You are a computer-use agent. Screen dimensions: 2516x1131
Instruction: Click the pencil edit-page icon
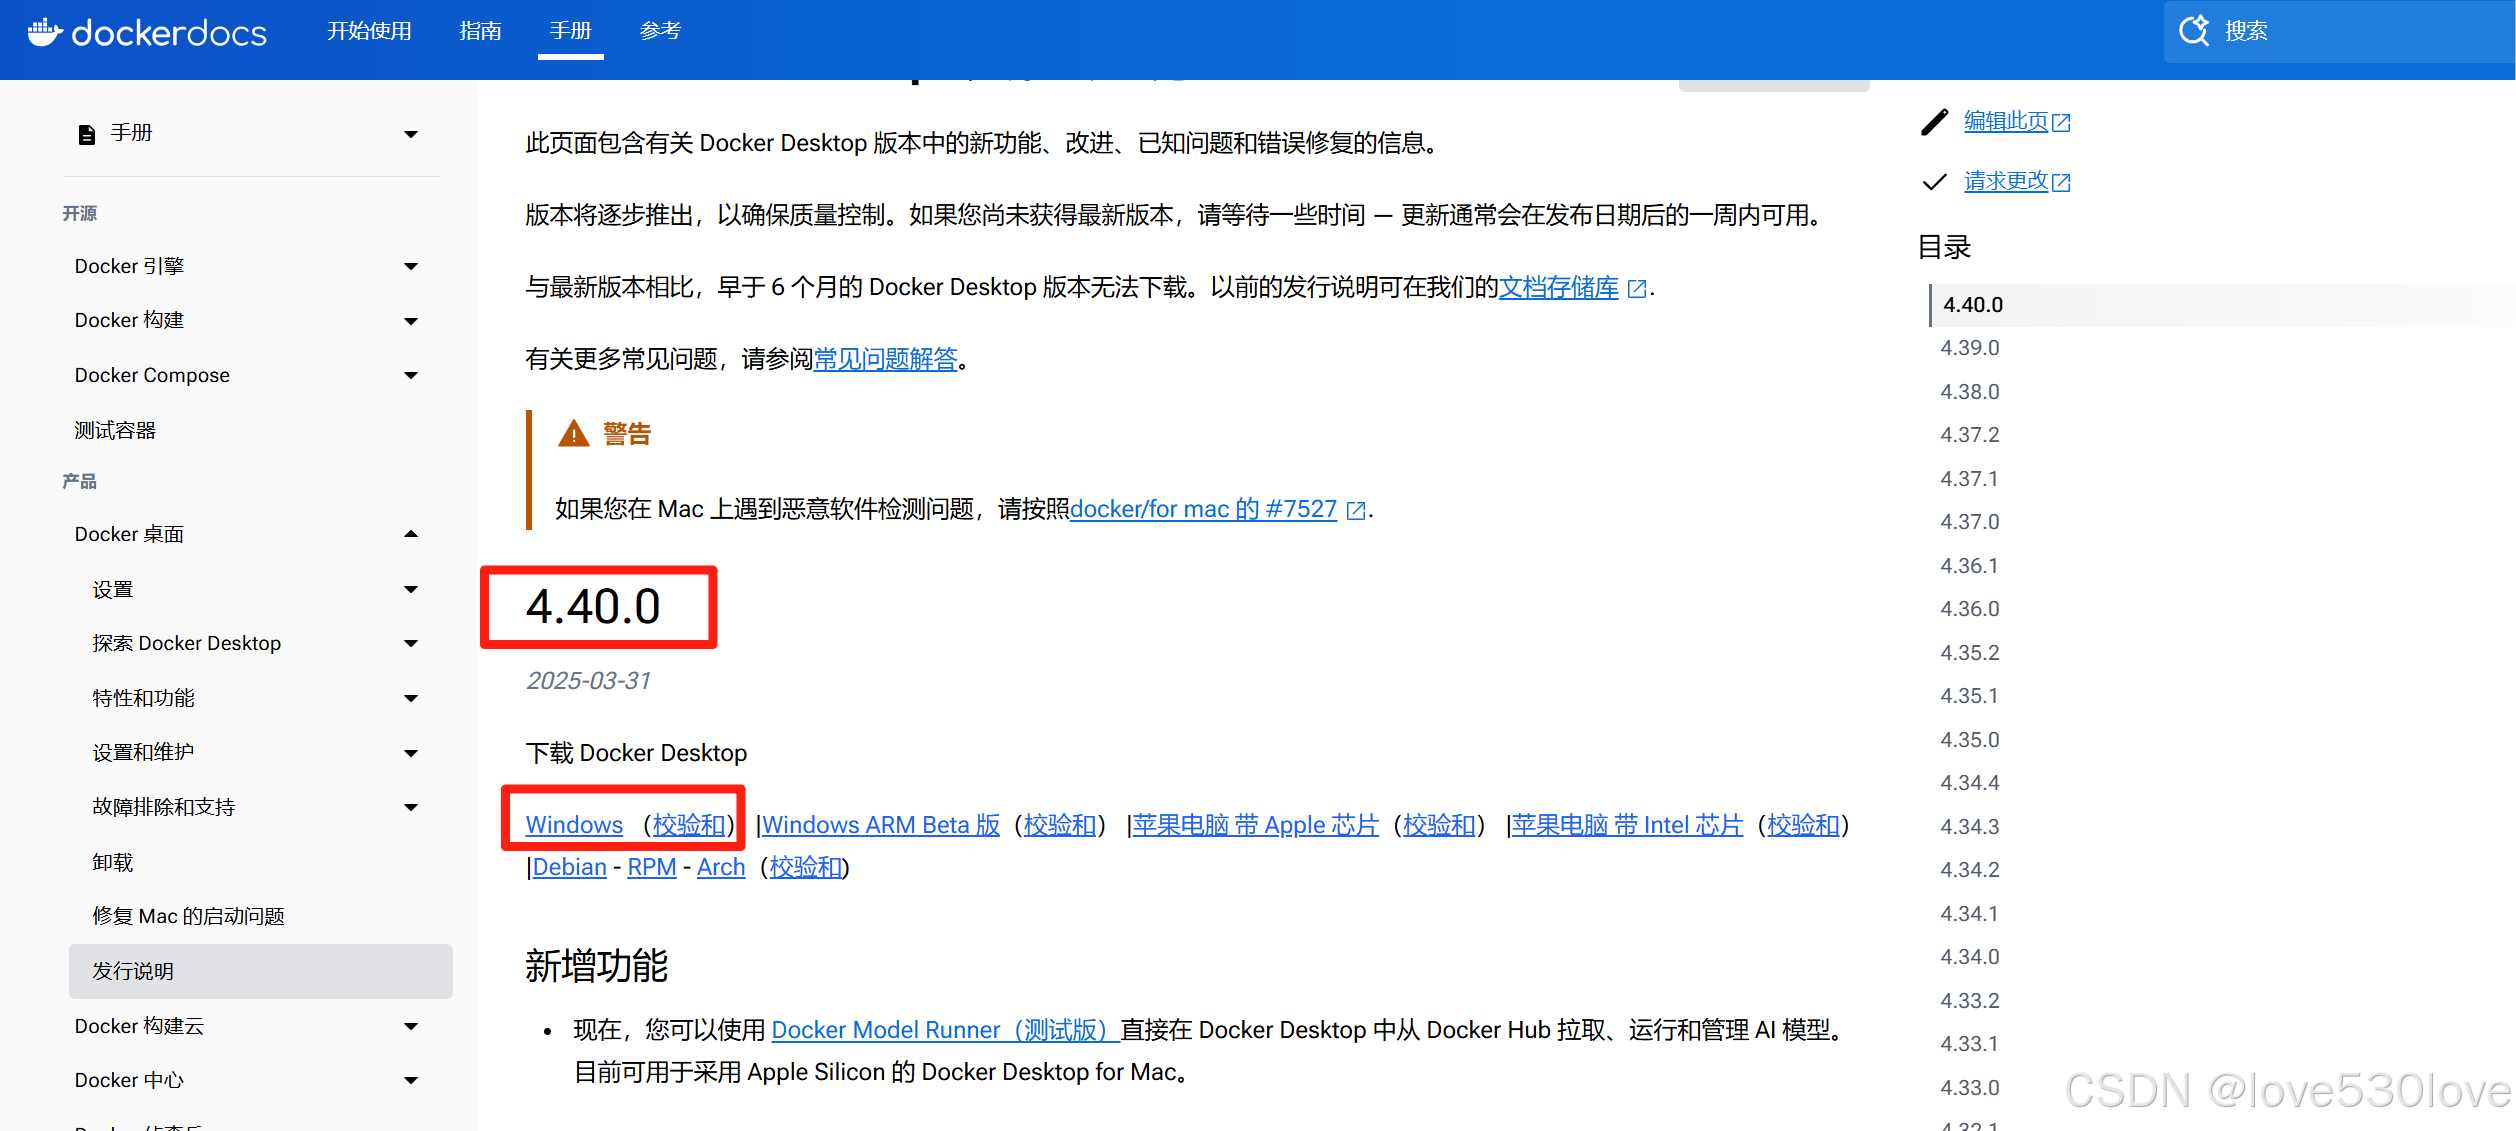point(1935,122)
